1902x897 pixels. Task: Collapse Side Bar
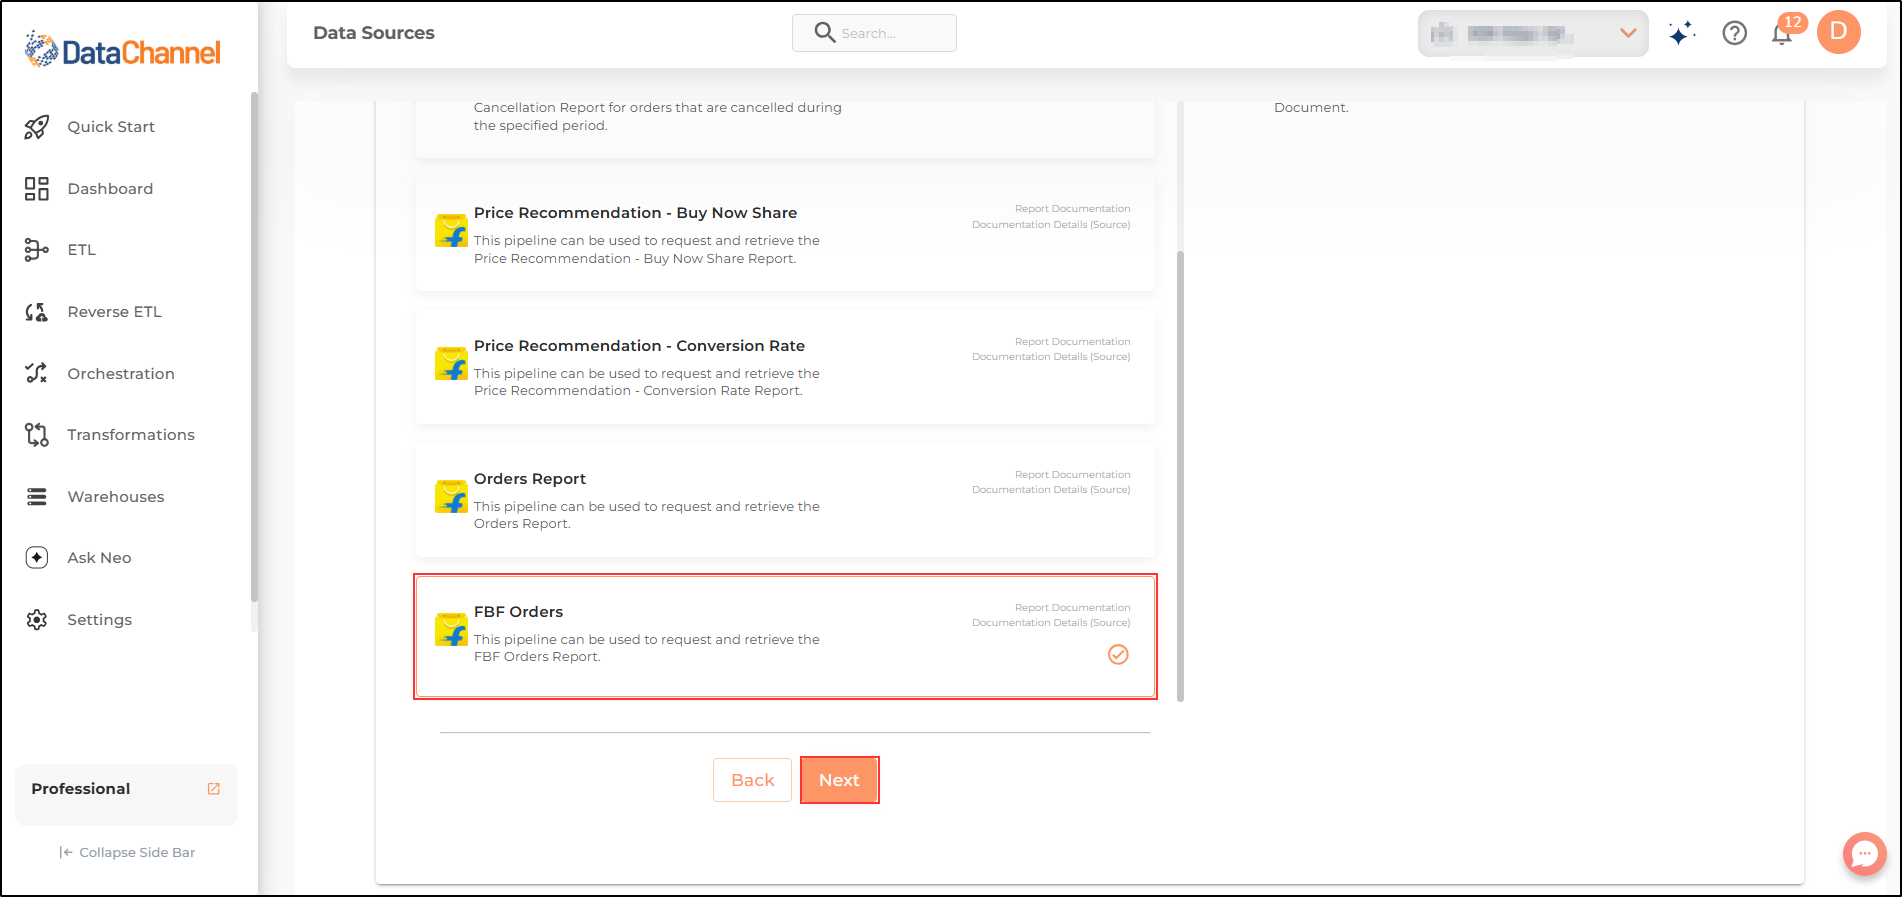[x=127, y=853]
